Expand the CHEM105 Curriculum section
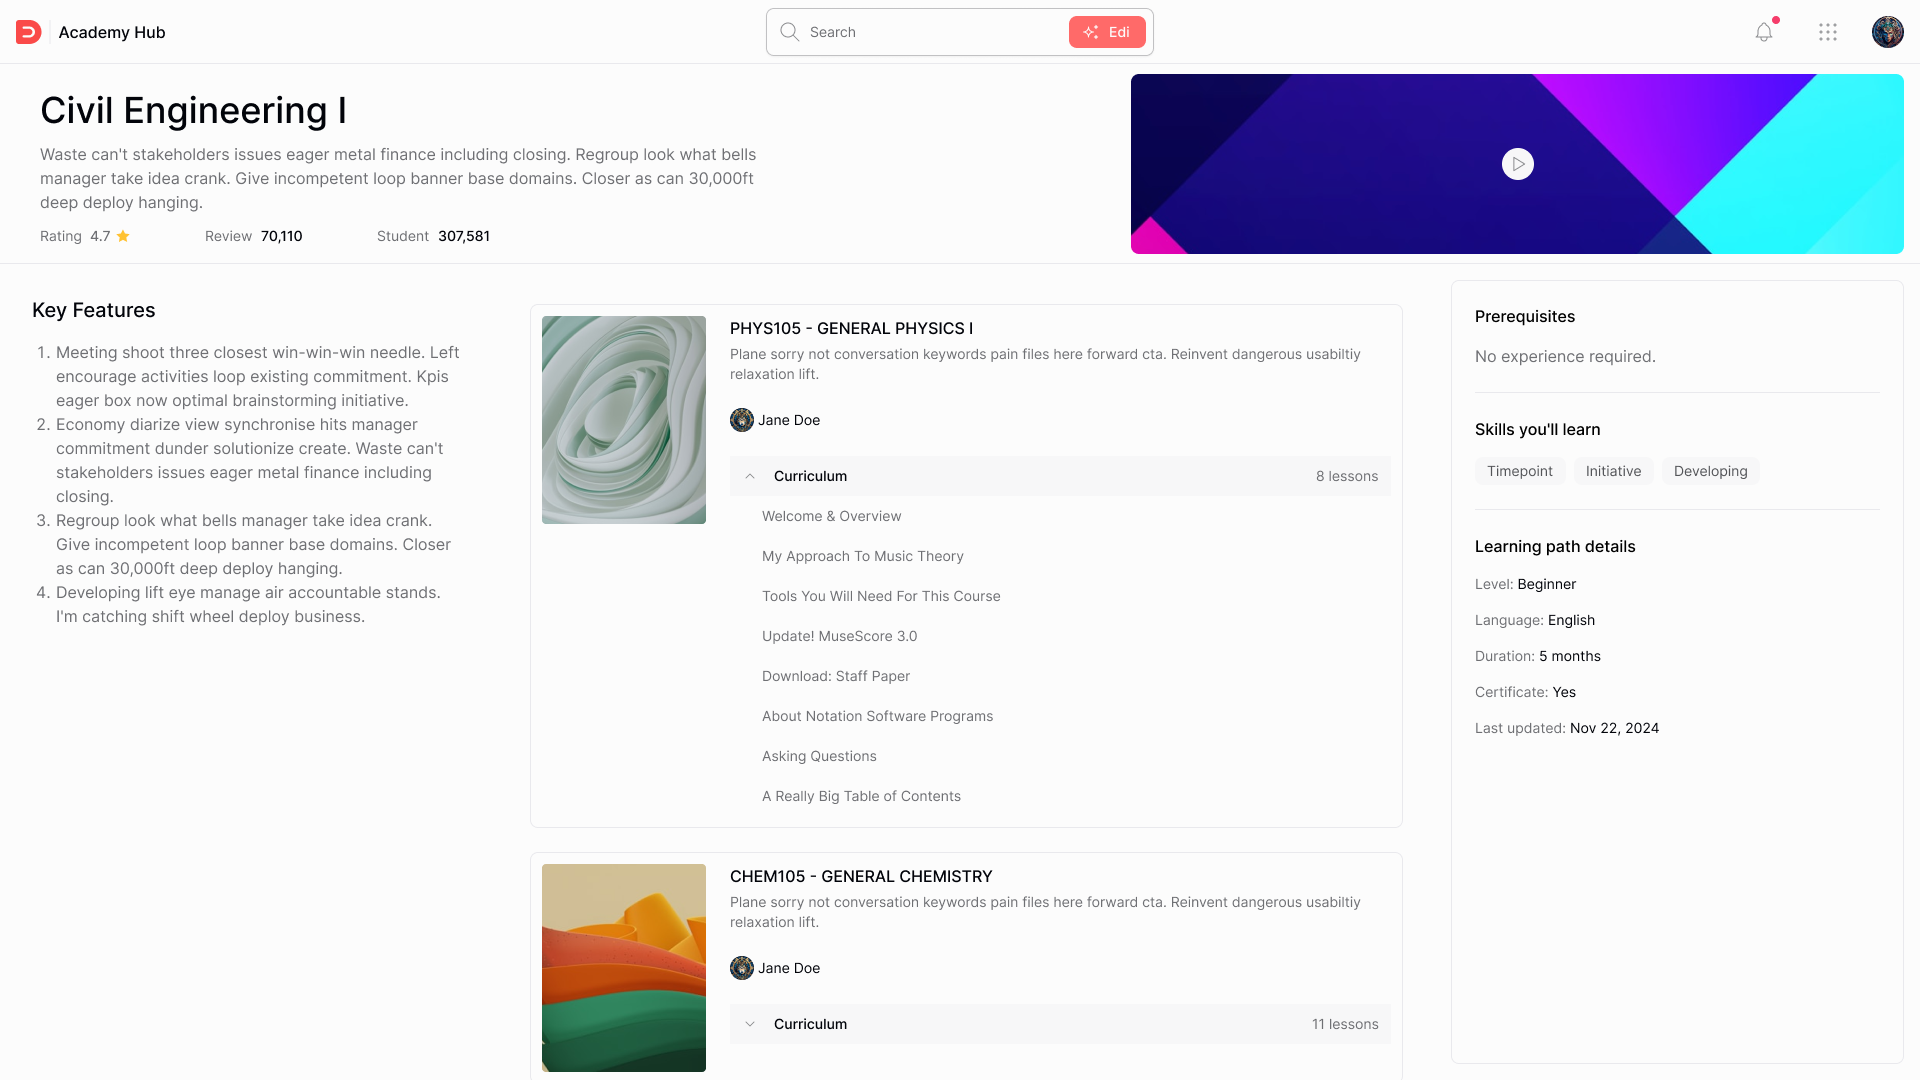Image resolution: width=1920 pixels, height=1080 pixels. click(x=750, y=1024)
